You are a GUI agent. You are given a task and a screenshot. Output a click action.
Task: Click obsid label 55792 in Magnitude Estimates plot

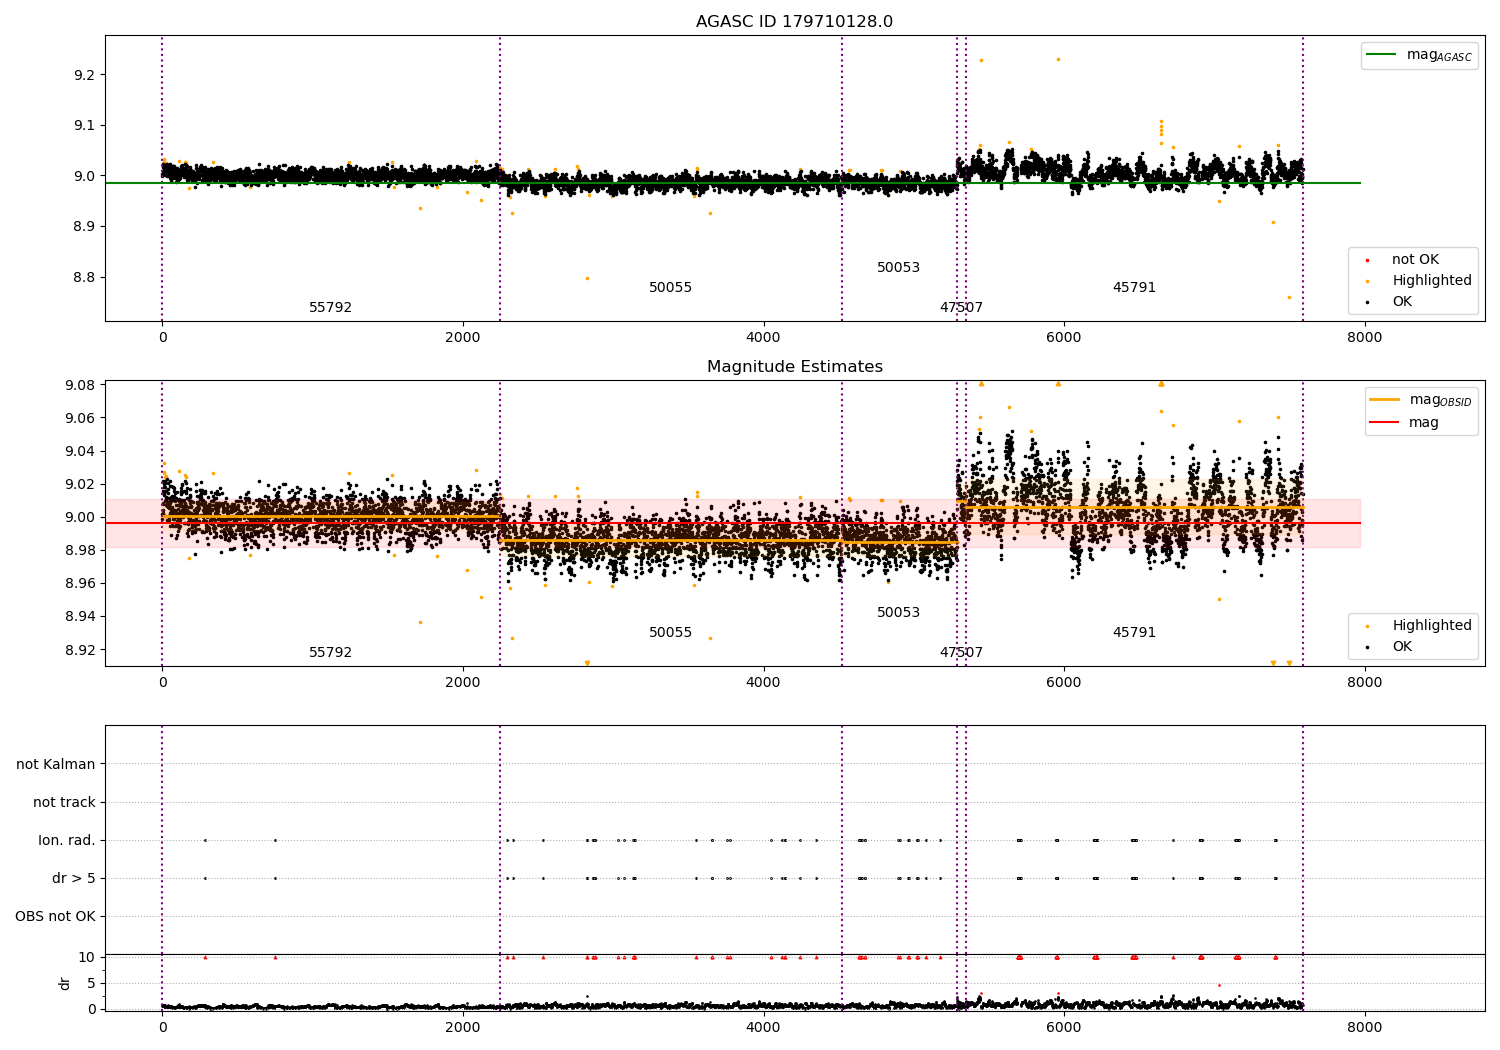click(330, 653)
